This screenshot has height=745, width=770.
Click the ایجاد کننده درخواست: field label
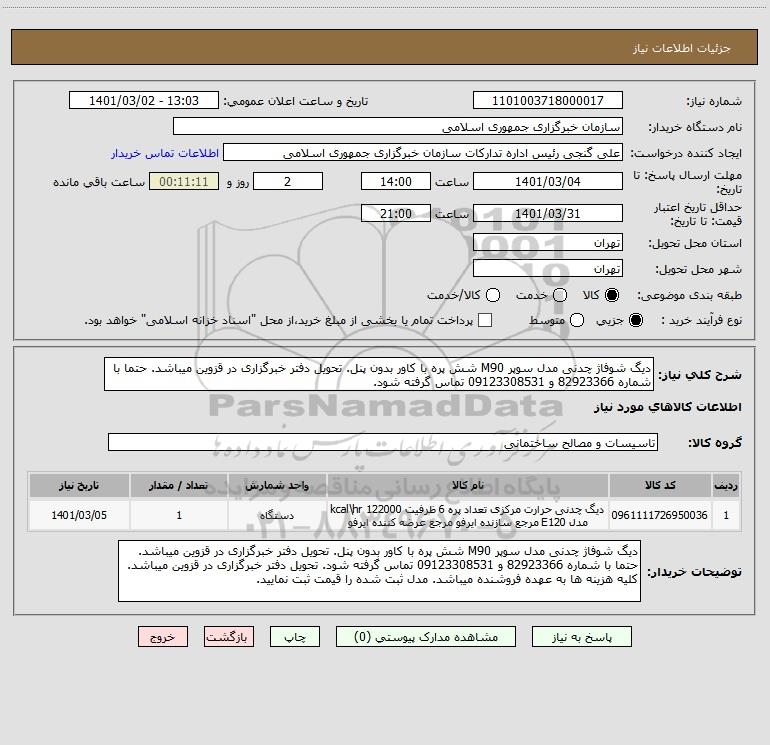pyautogui.click(x=686, y=153)
